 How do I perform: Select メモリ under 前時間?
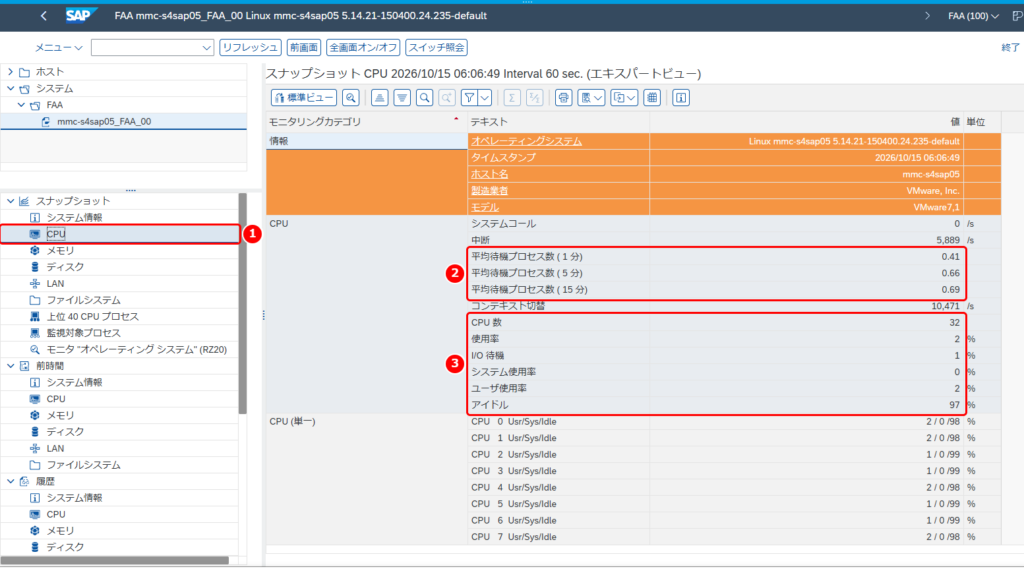click(x=60, y=415)
